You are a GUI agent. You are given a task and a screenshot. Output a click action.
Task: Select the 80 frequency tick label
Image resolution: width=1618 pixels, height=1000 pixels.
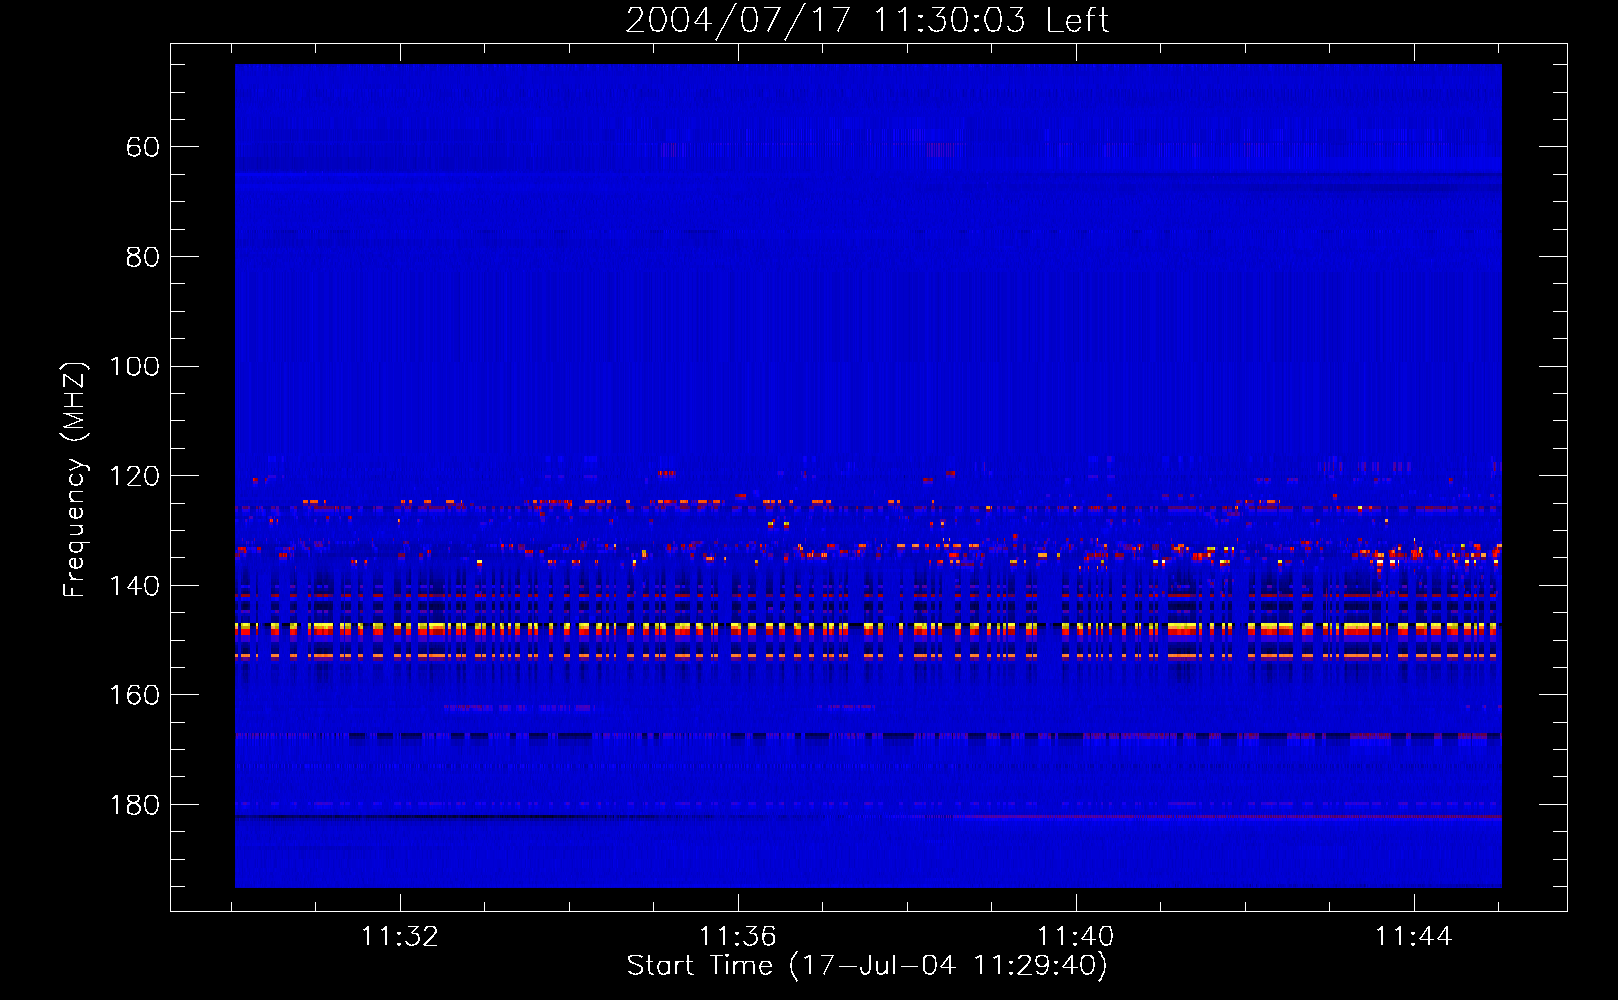(143, 257)
